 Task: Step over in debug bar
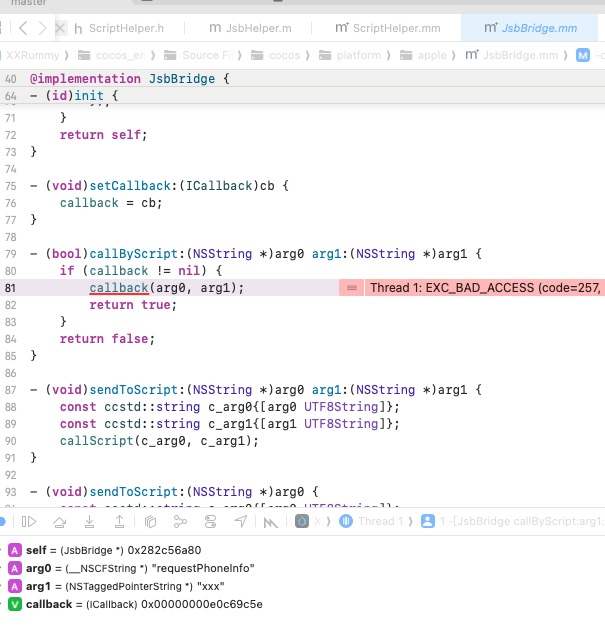60,522
